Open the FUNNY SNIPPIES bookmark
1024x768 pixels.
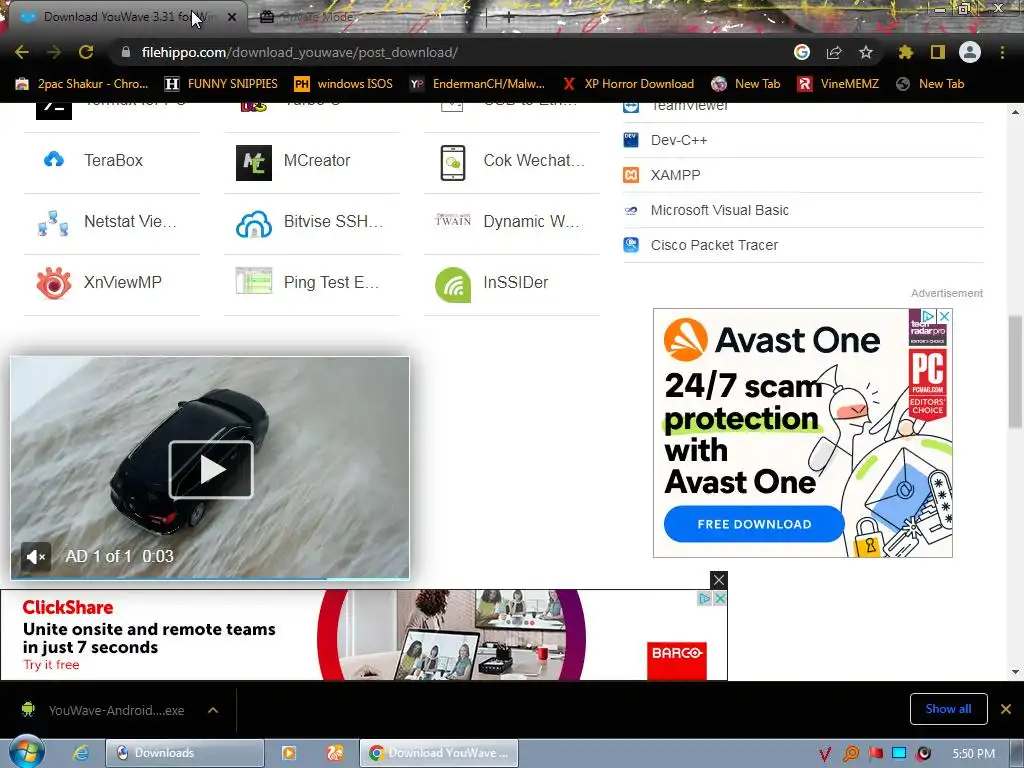click(221, 84)
